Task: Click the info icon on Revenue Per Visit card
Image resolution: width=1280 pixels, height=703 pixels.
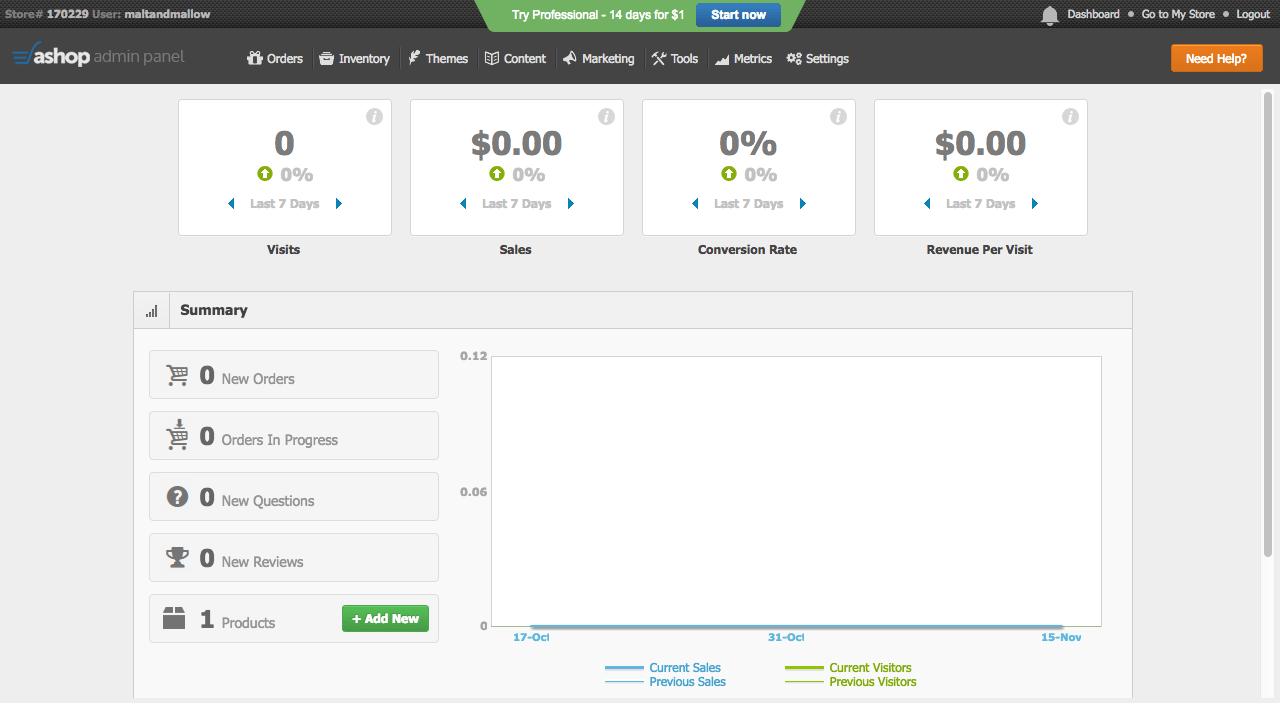Action: pos(1070,117)
